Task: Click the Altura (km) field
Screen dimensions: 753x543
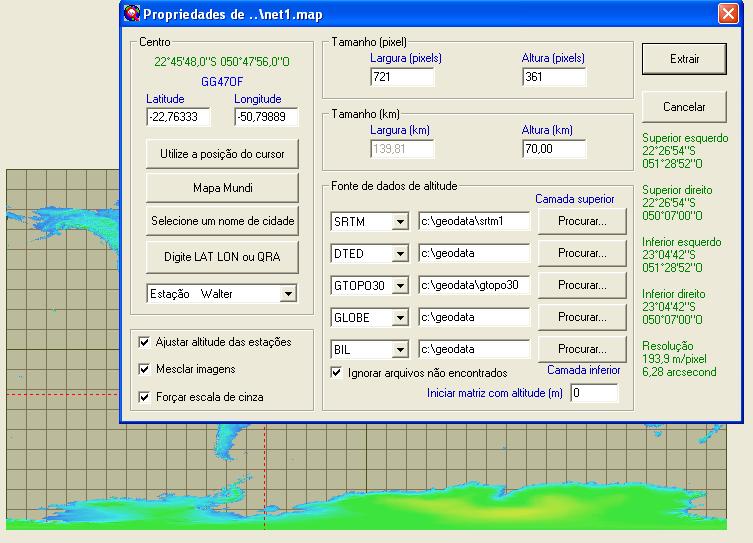Action: [x=554, y=149]
